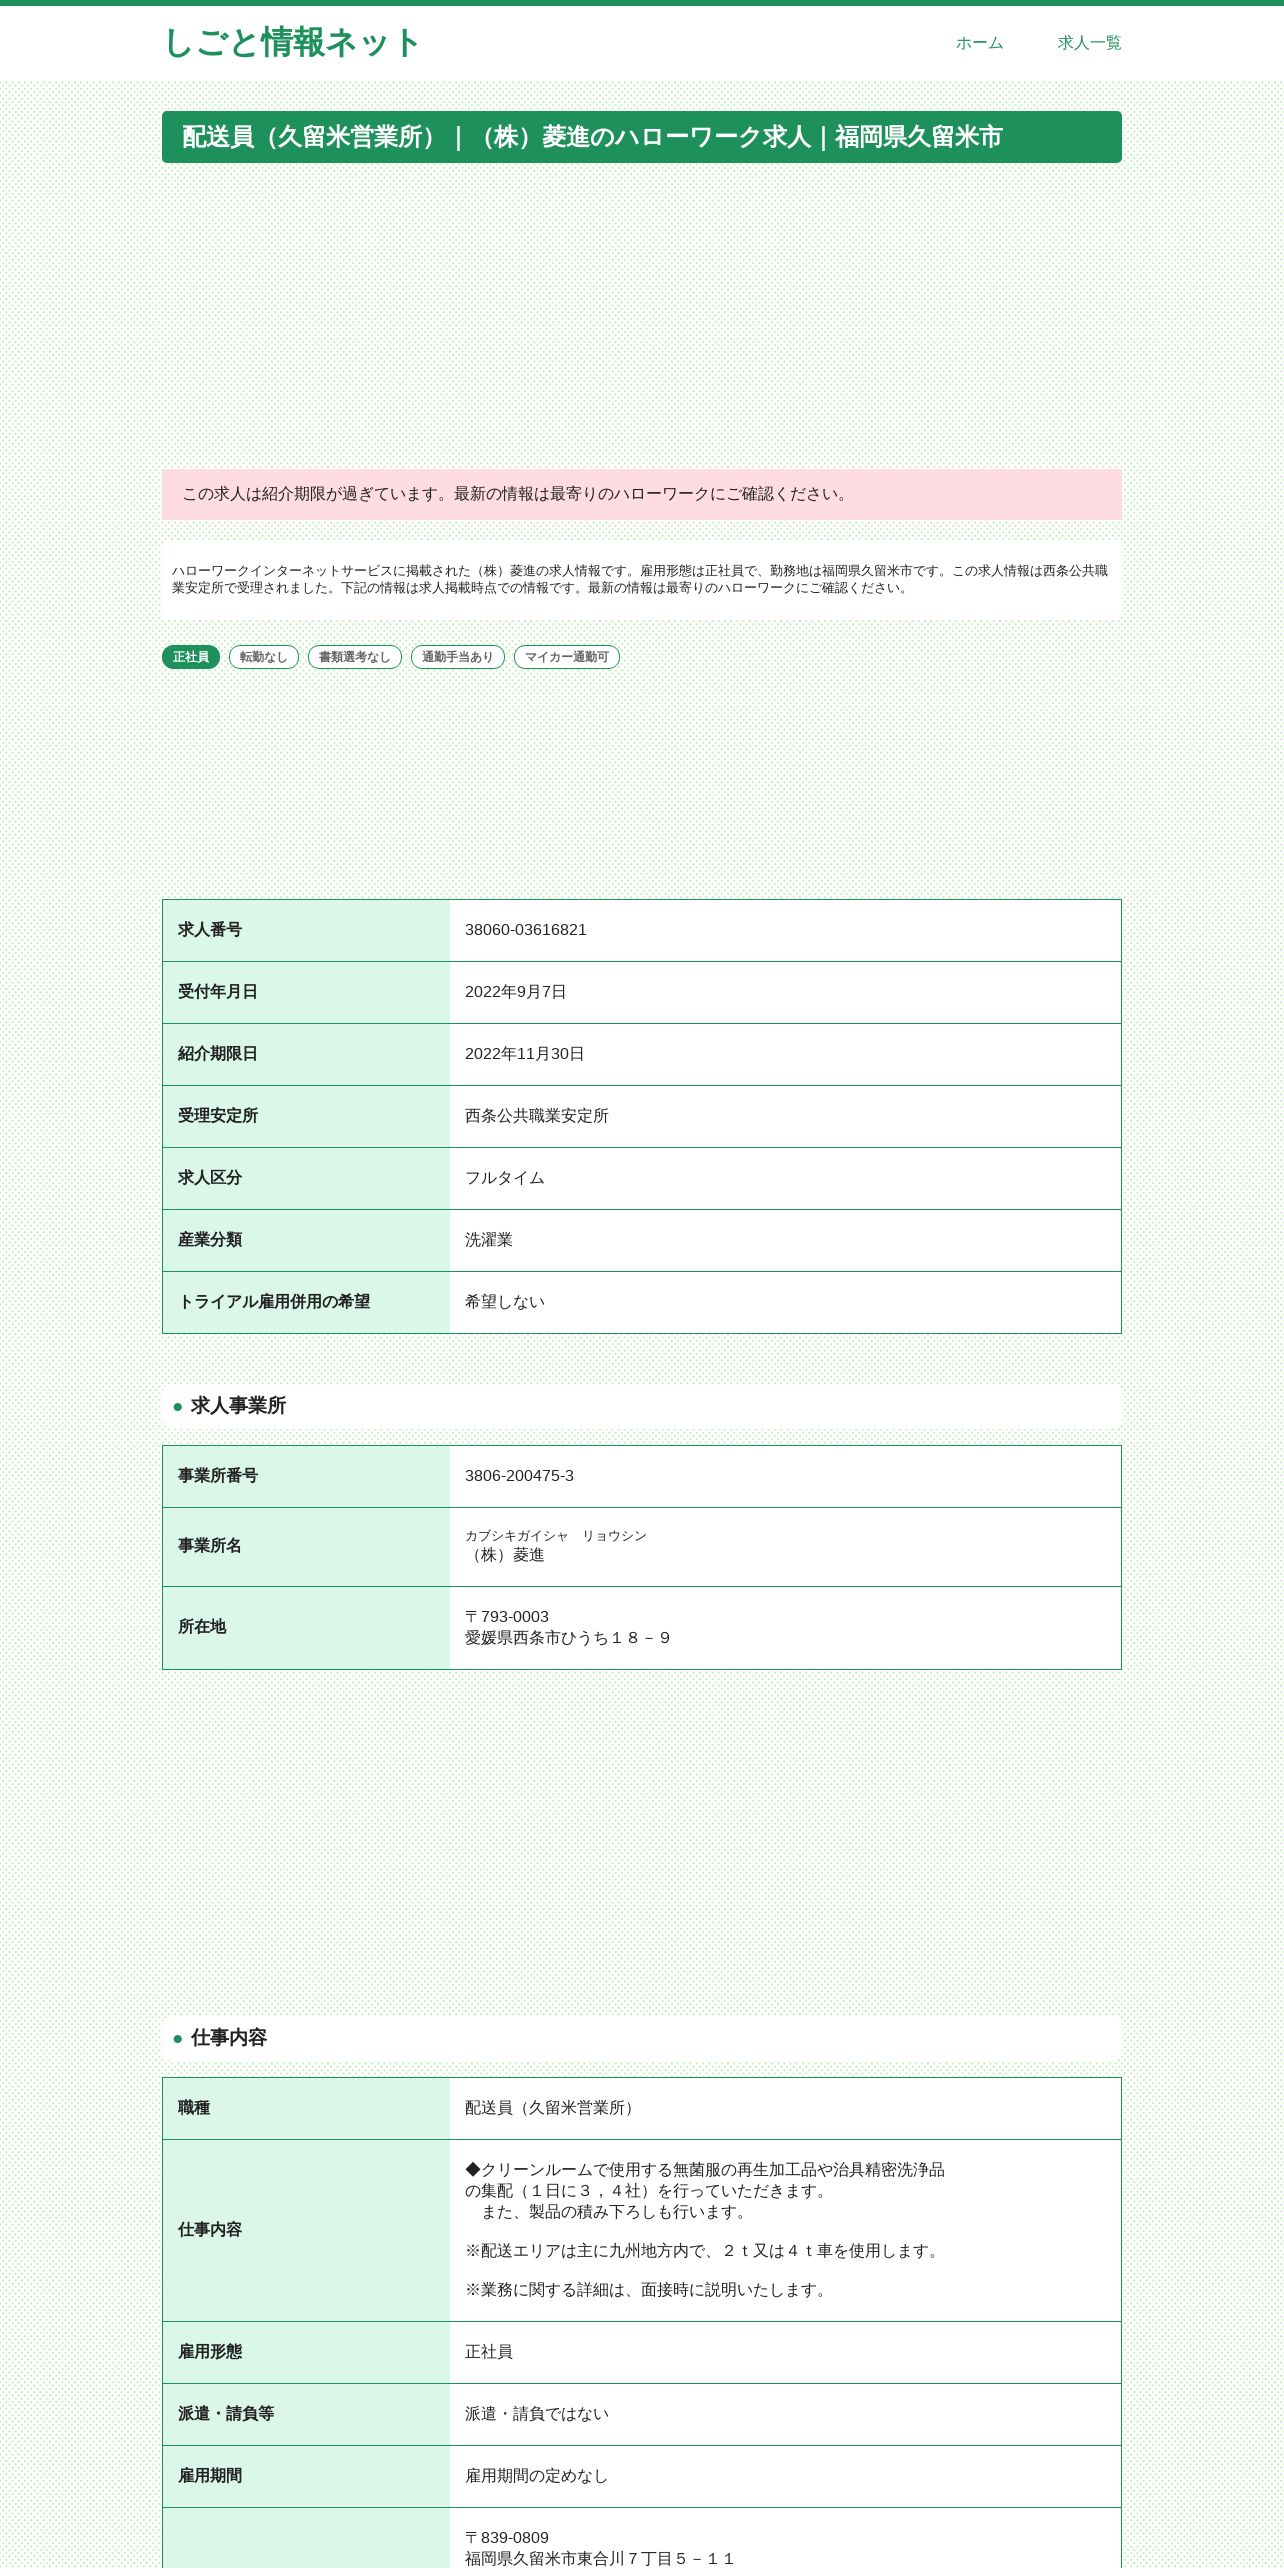
Task: Click the 洗濯業 industry value
Action: [x=489, y=1240]
